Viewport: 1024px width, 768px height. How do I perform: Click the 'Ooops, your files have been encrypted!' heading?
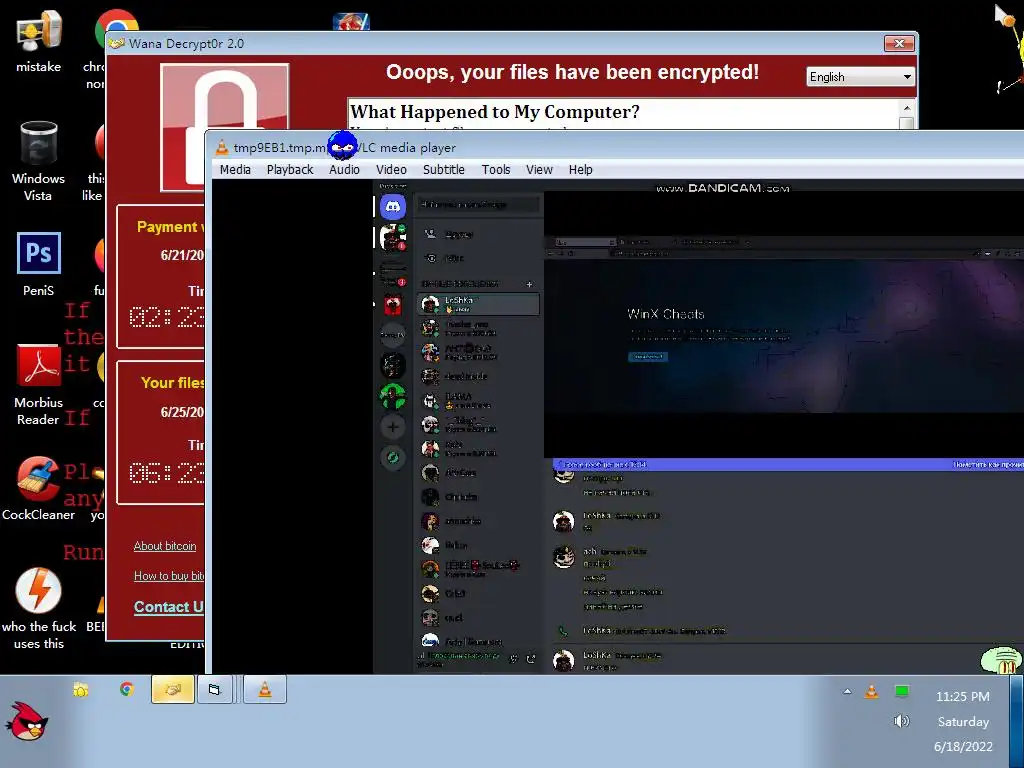tap(572, 72)
